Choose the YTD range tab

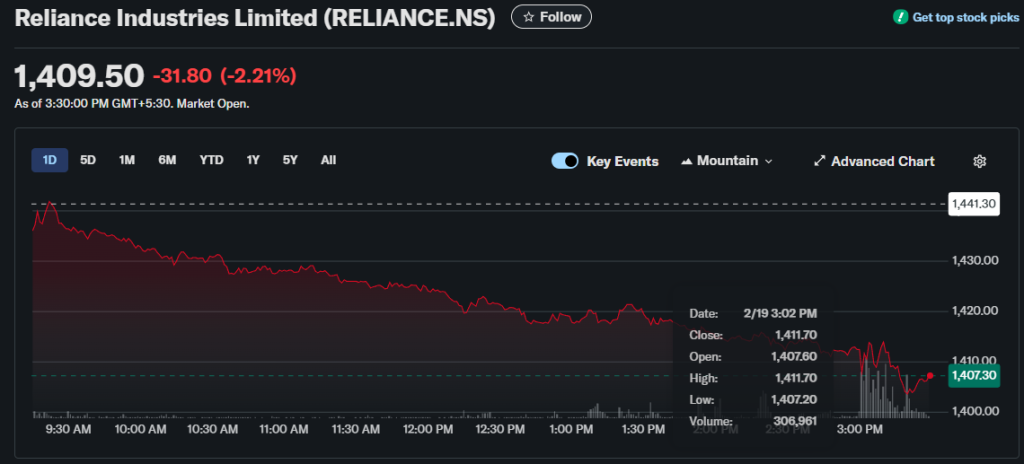click(x=212, y=160)
